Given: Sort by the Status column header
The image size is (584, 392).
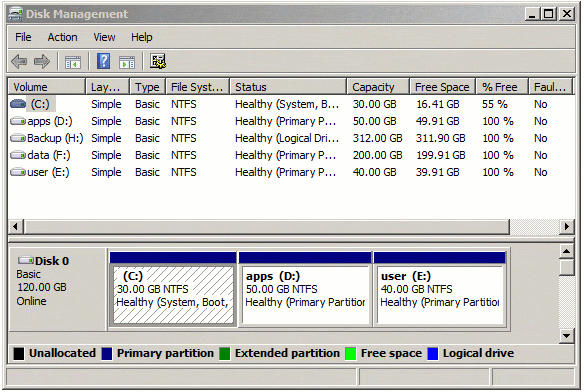Looking at the screenshot, I should 288,87.
